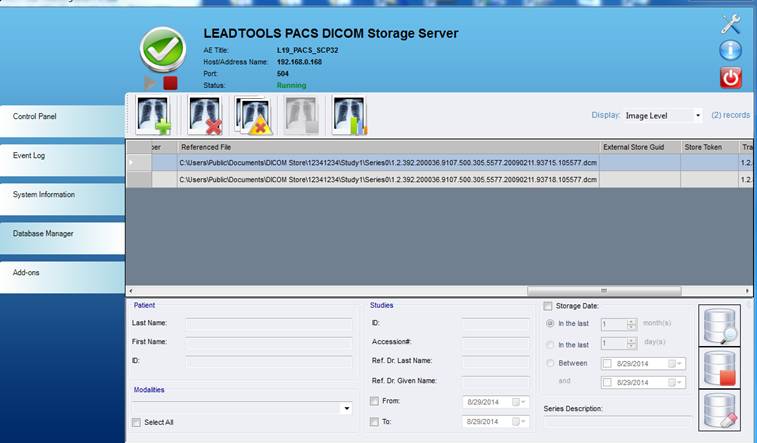Click the grid scrollbar right arrow
The height and width of the screenshot is (443, 757).
pos(747,291)
